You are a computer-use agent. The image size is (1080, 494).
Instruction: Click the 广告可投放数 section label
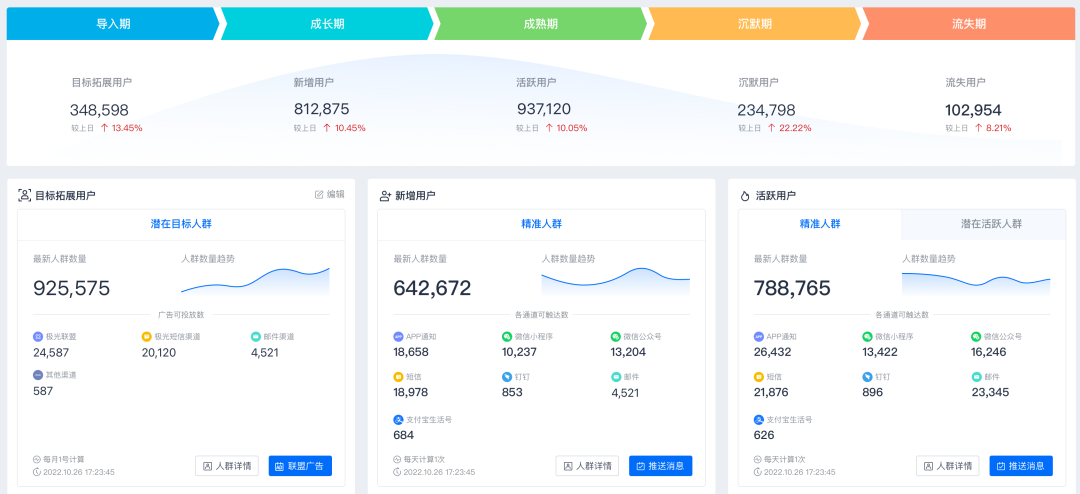(x=181, y=315)
